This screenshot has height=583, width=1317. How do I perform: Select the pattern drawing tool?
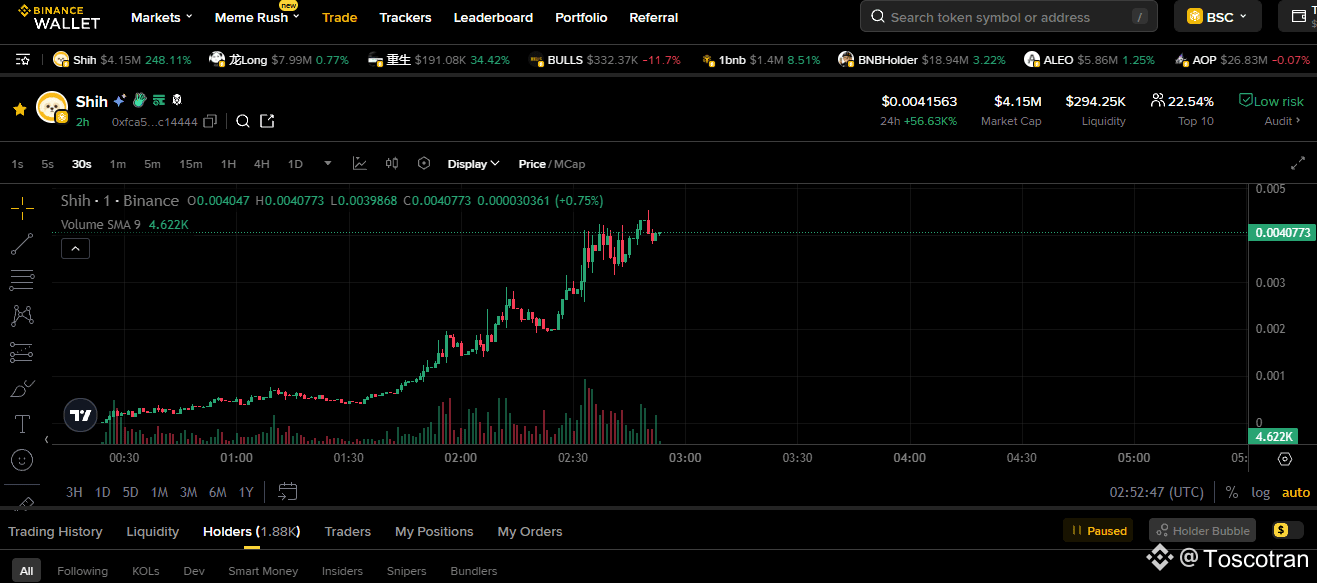[x=22, y=316]
